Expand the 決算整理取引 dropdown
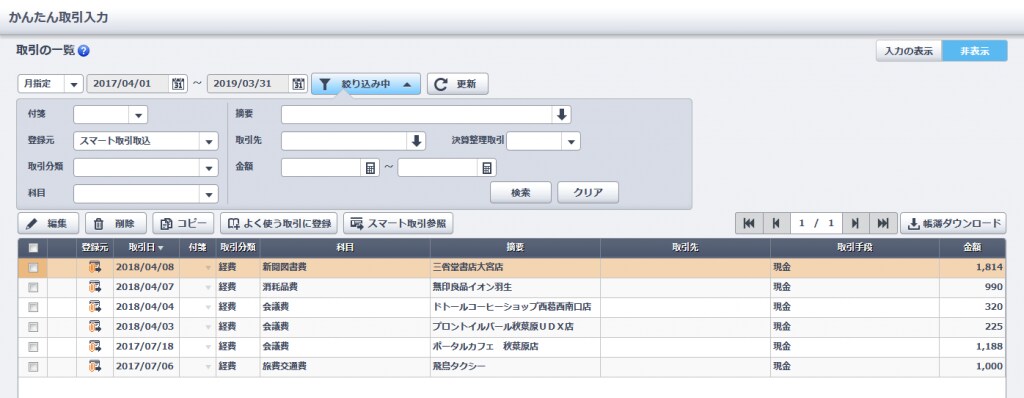This screenshot has width=1024, height=398. tap(571, 141)
